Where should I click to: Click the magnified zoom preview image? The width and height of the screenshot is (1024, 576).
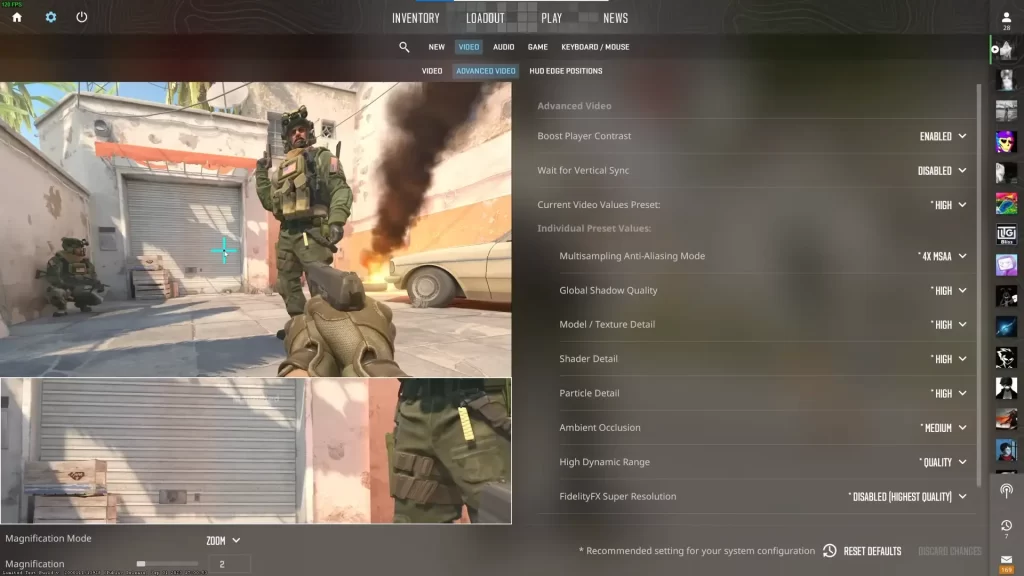coord(255,451)
